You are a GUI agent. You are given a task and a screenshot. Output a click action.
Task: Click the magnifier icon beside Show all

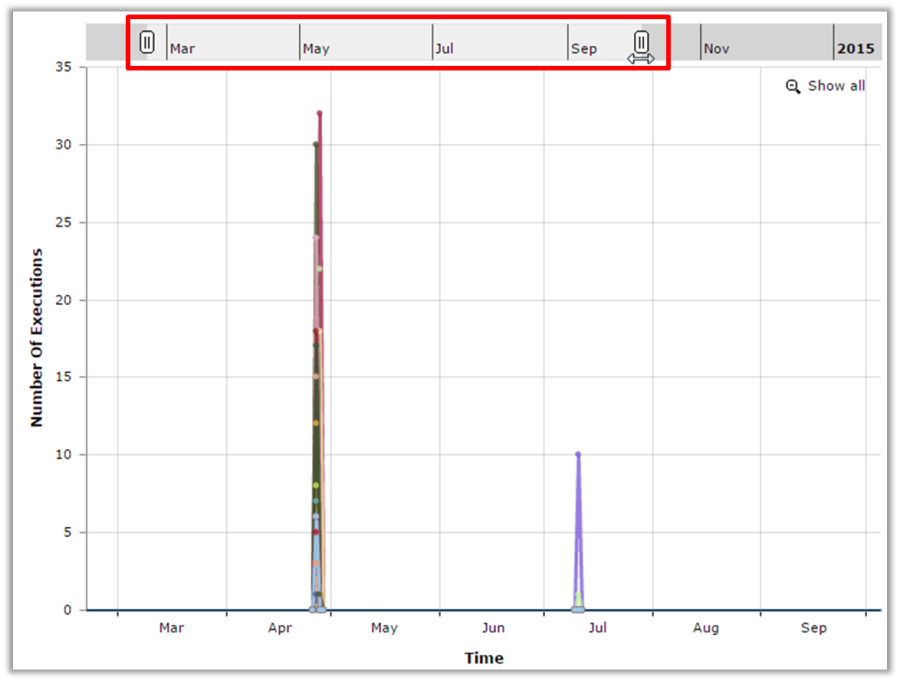(793, 87)
